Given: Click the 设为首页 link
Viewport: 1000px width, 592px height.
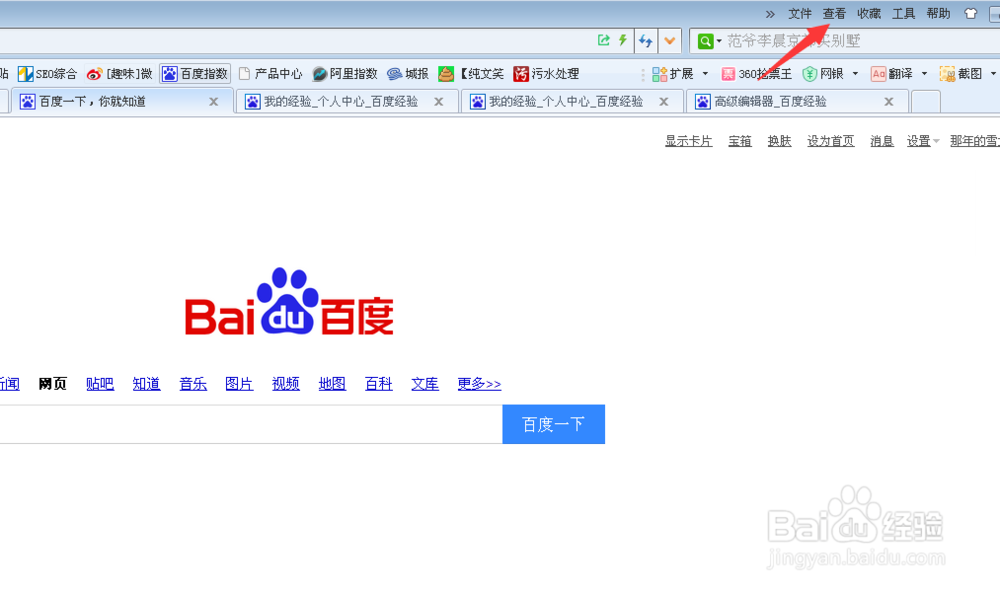Looking at the screenshot, I should [830, 141].
